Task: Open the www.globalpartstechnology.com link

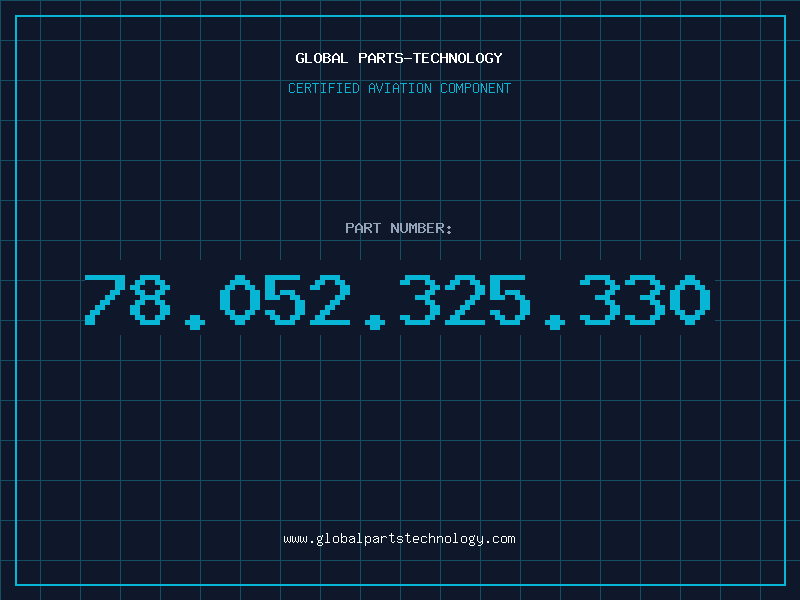Action: click(x=399, y=539)
